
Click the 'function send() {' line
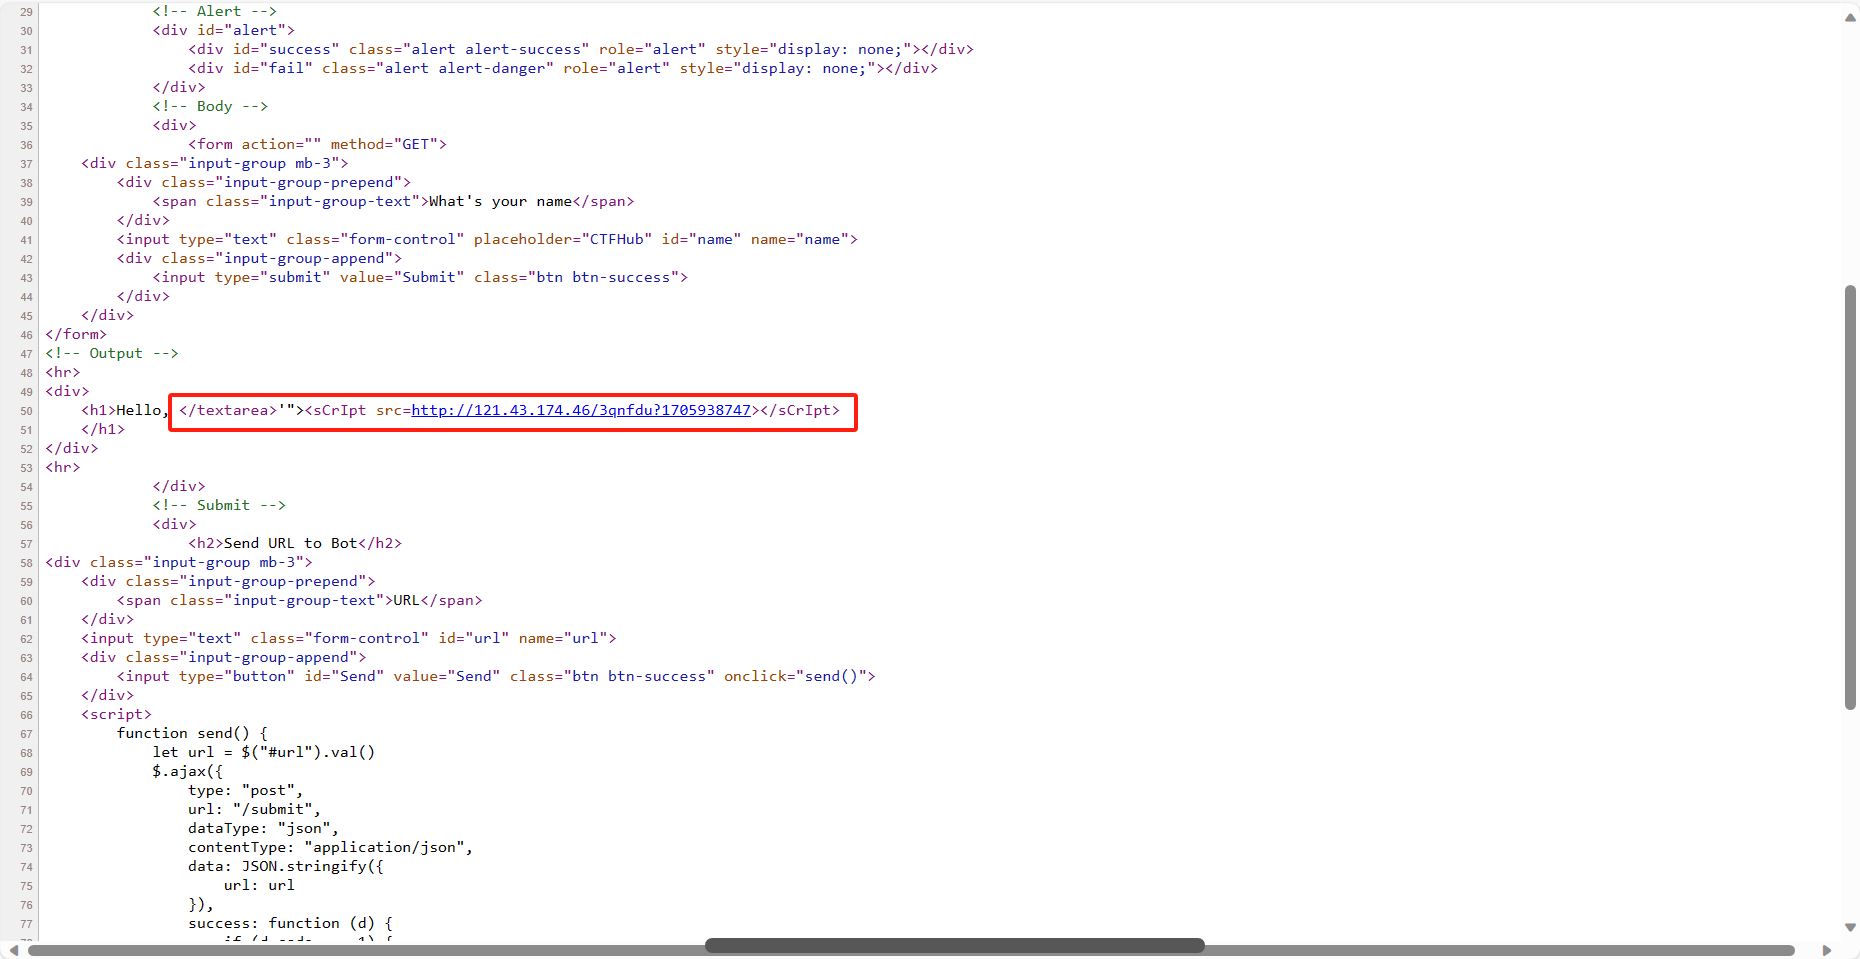(192, 733)
